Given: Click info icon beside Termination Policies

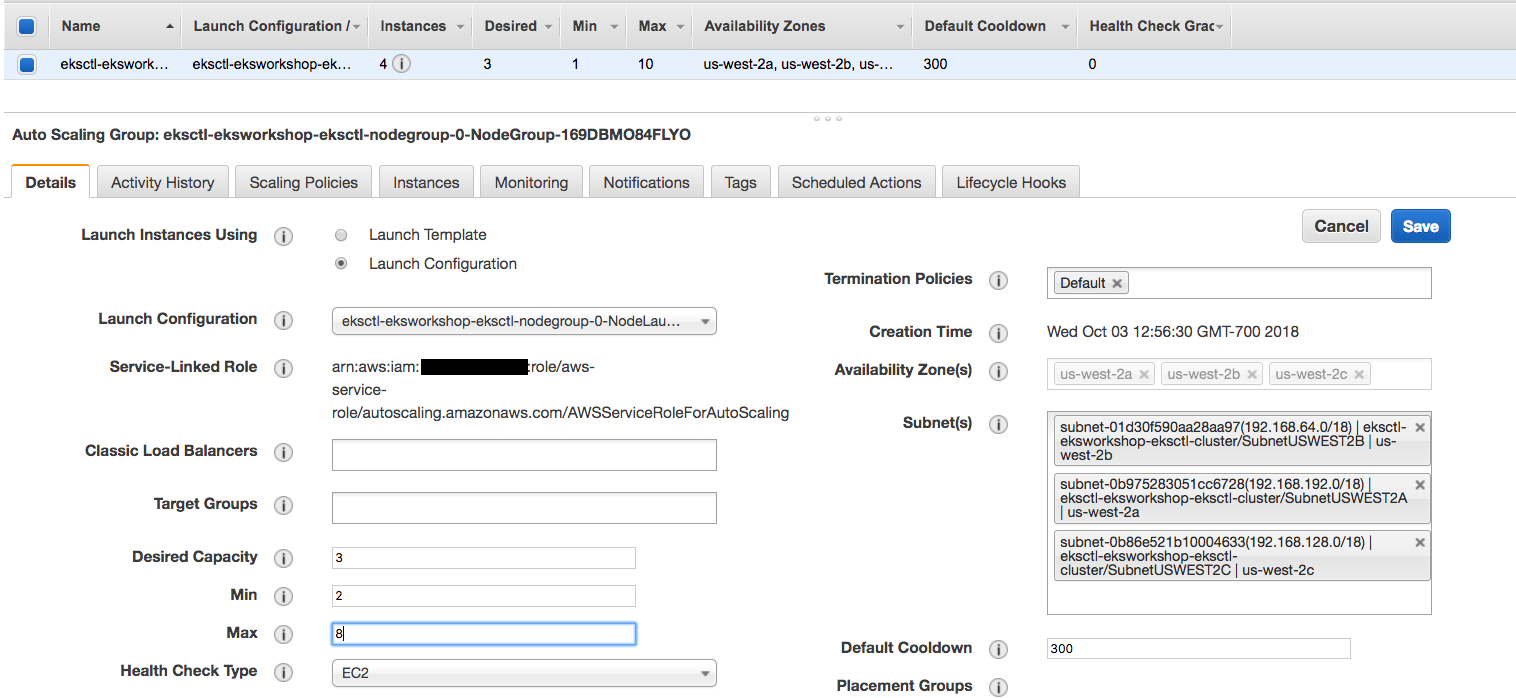Looking at the screenshot, I should point(998,280).
